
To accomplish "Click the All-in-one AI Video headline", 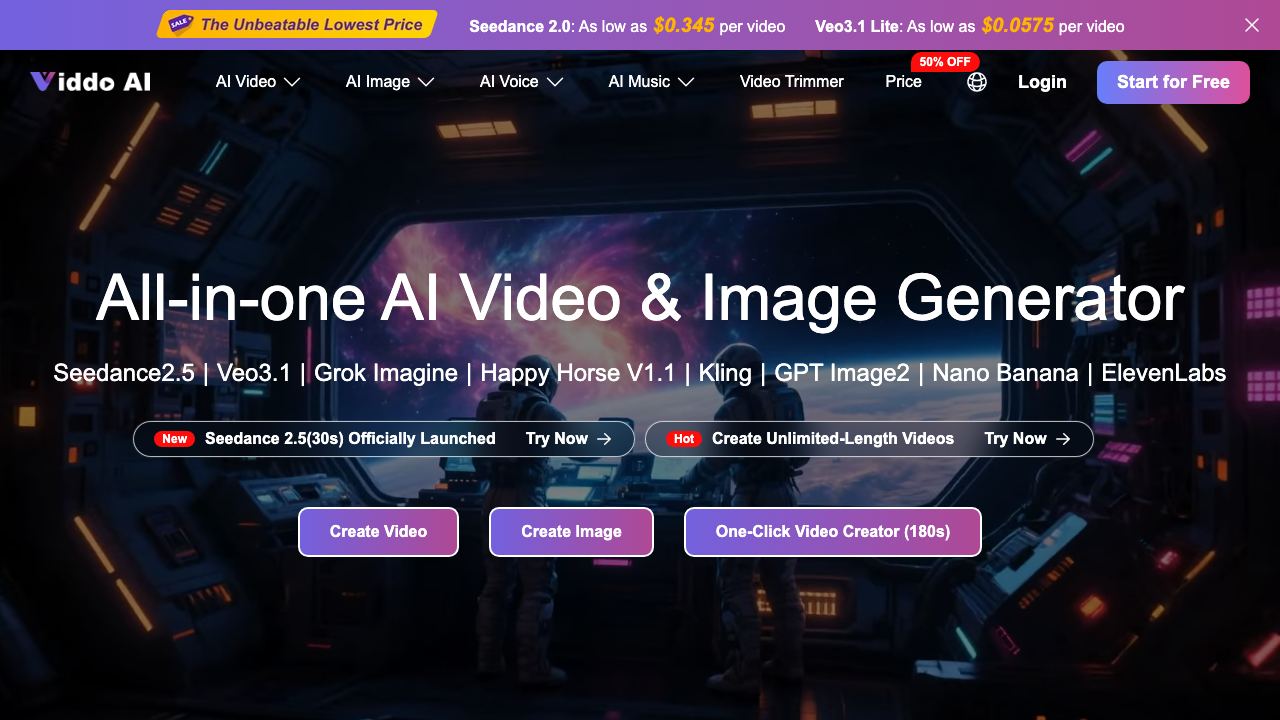I will pos(640,298).
